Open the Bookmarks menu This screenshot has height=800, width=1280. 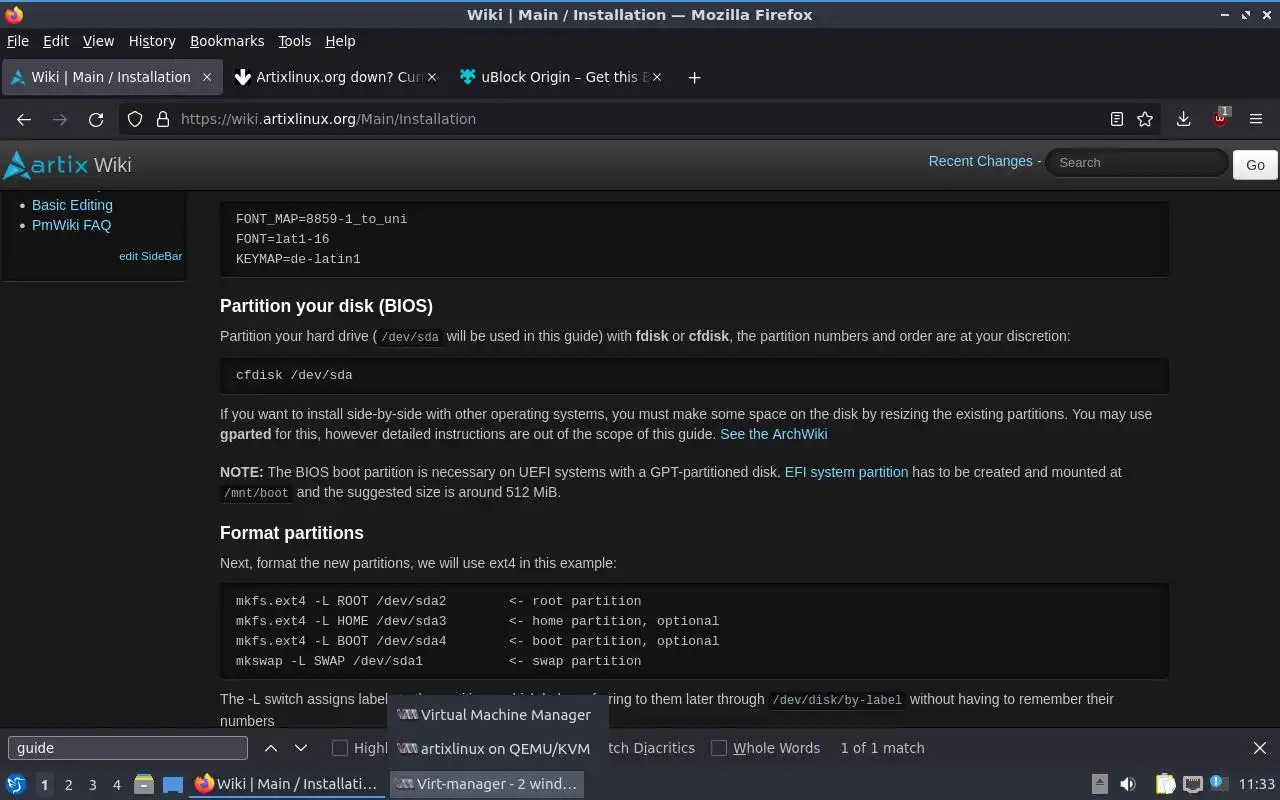pos(227,41)
